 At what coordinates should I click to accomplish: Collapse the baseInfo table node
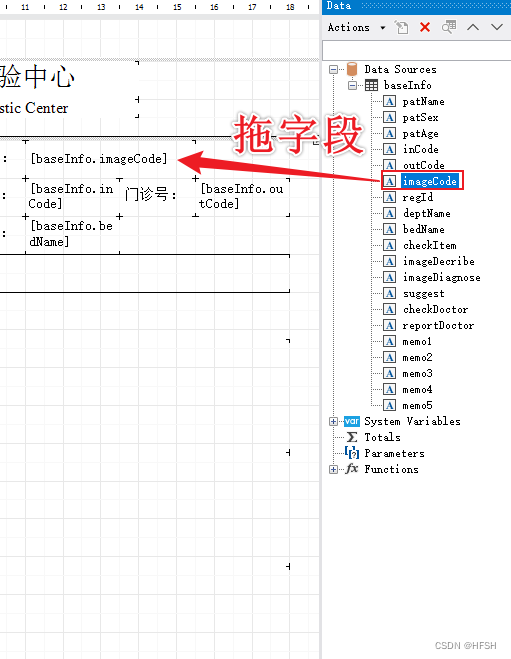352,86
